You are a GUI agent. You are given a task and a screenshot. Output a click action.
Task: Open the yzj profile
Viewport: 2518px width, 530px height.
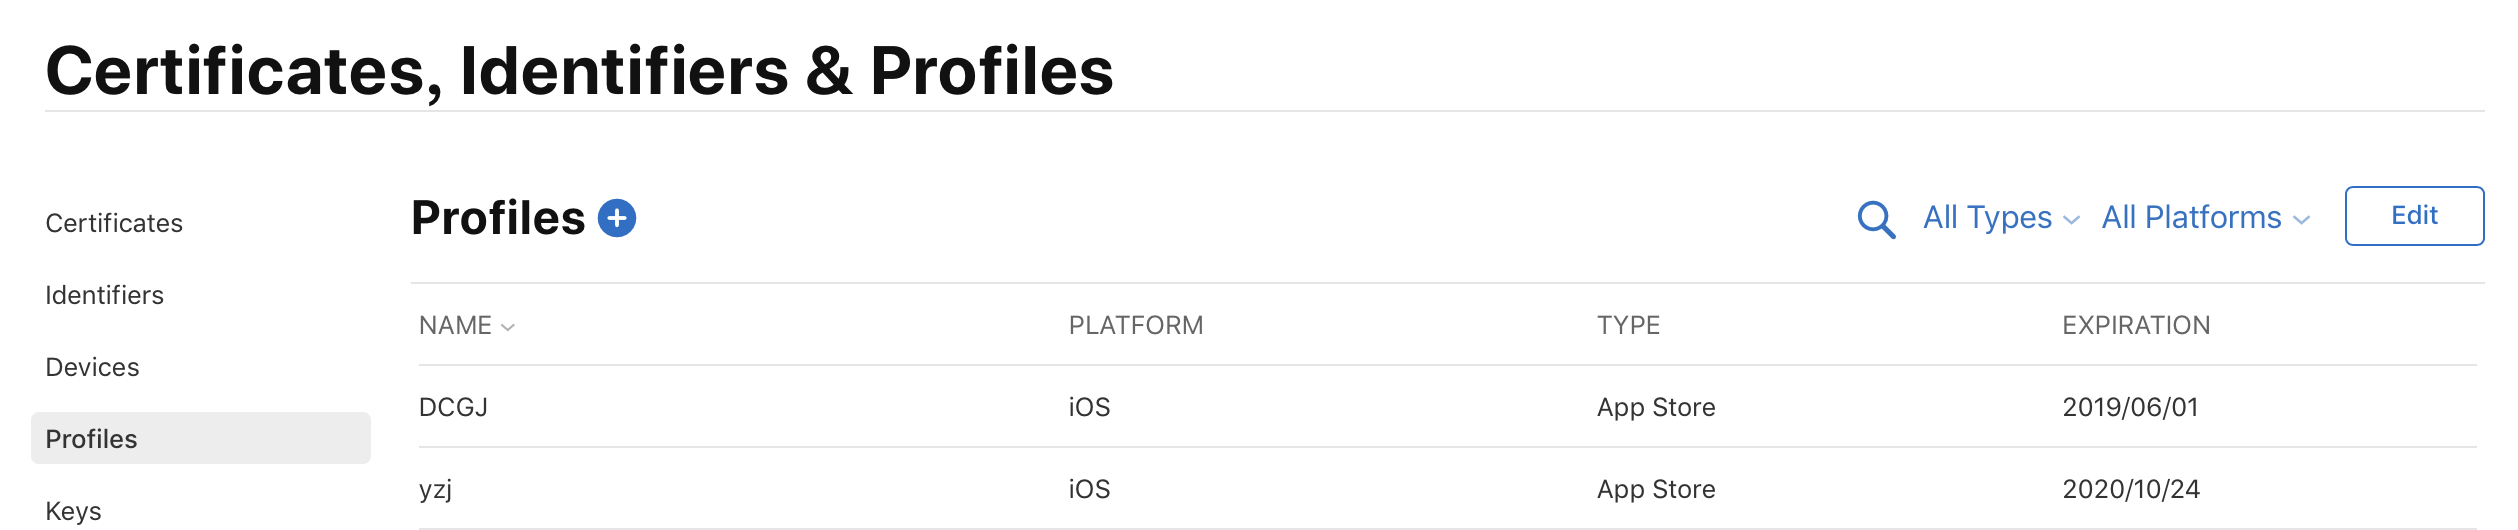pos(435,489)
